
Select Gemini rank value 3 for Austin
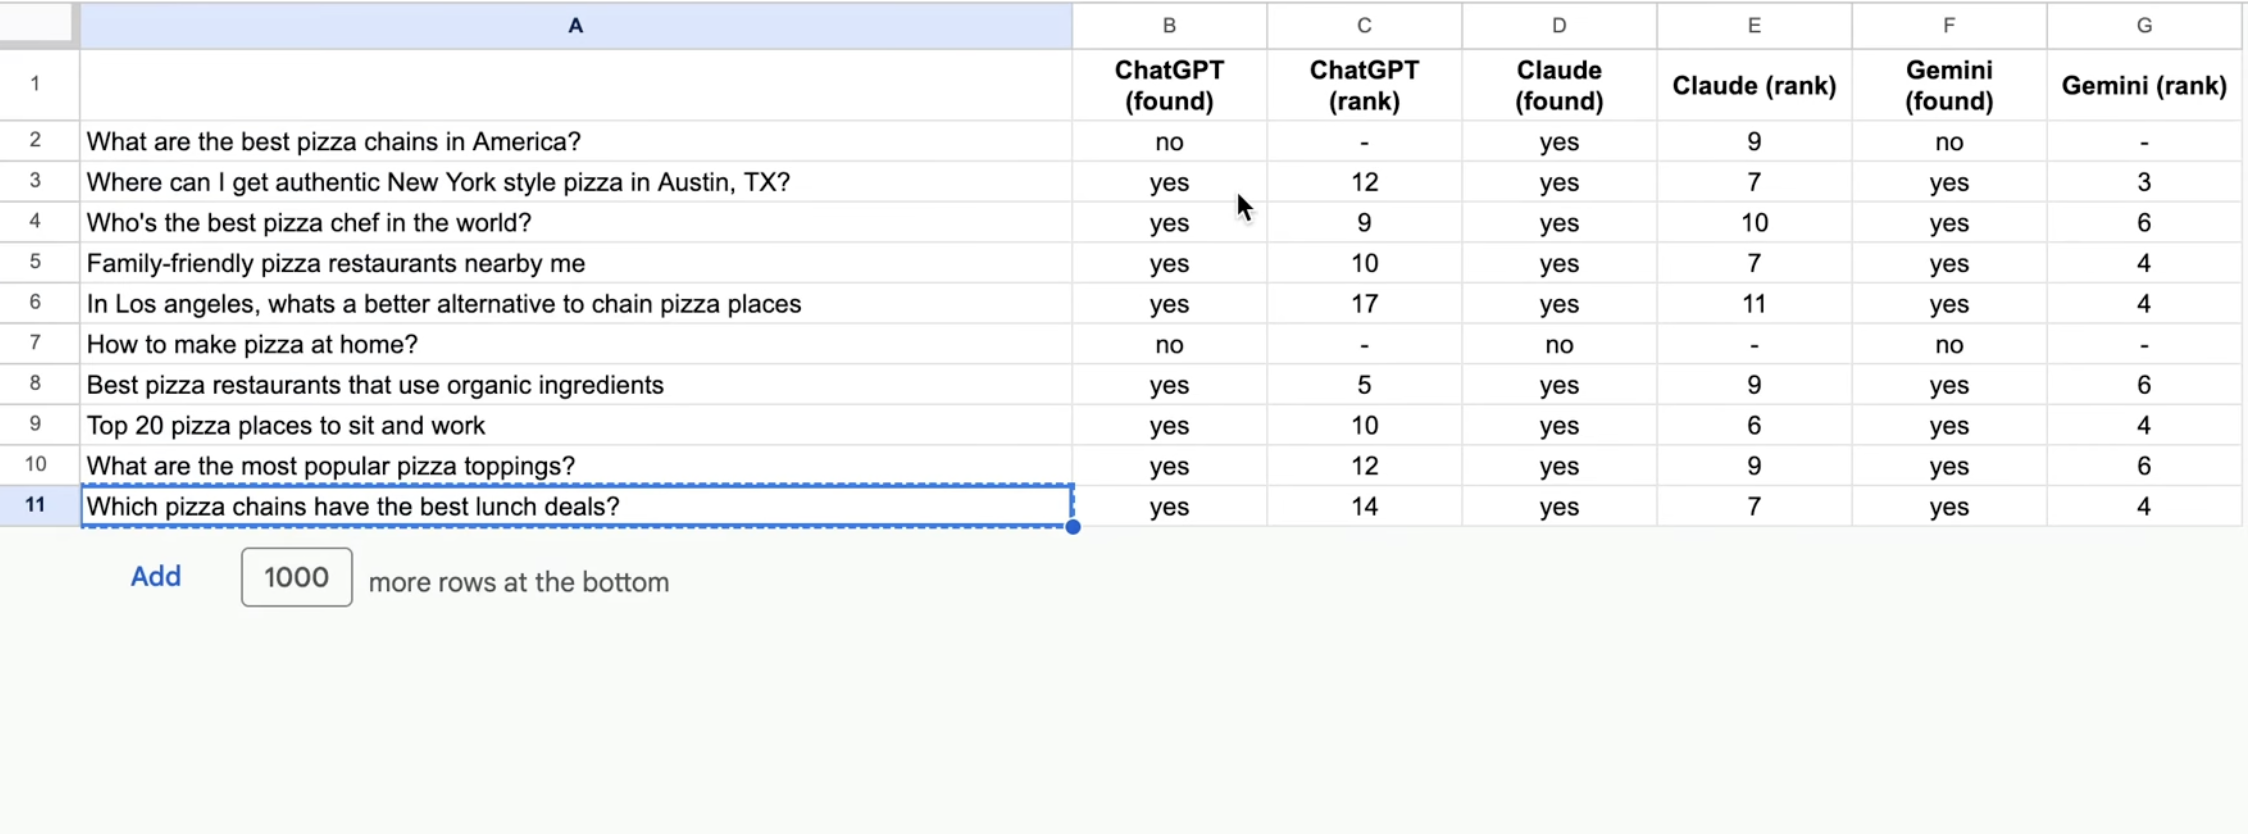tap(2143, 183)
